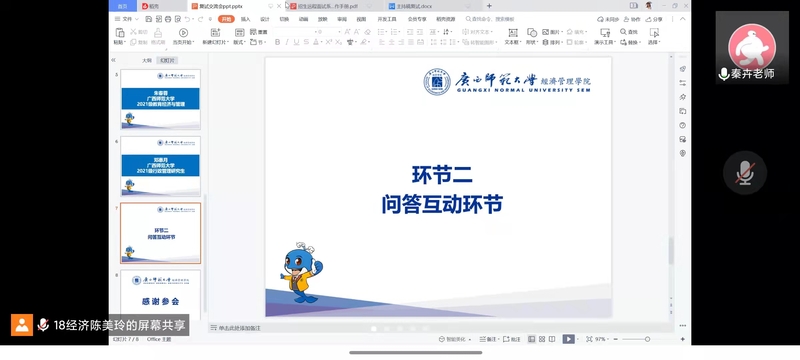Viewport: 800px width, 360px height.
Task: Unmute the crossed-out microphone button
Action: tap(744, 172)
